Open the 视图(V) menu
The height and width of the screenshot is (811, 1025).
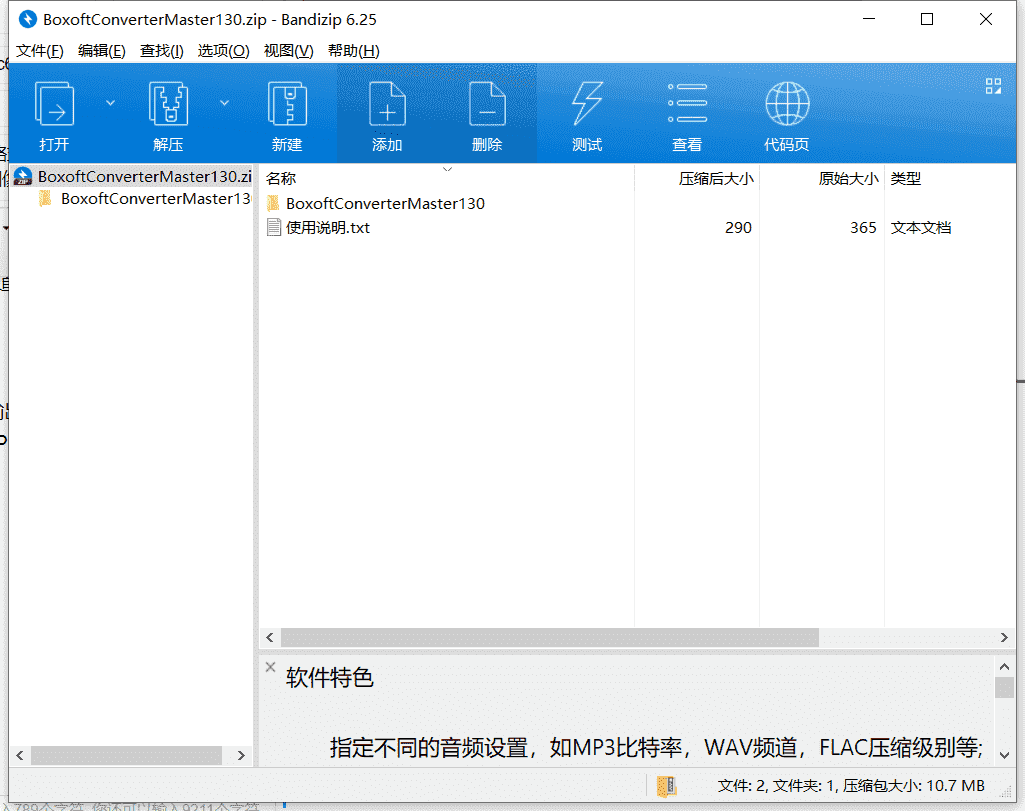pyautogui.click(x=288, y=51)
